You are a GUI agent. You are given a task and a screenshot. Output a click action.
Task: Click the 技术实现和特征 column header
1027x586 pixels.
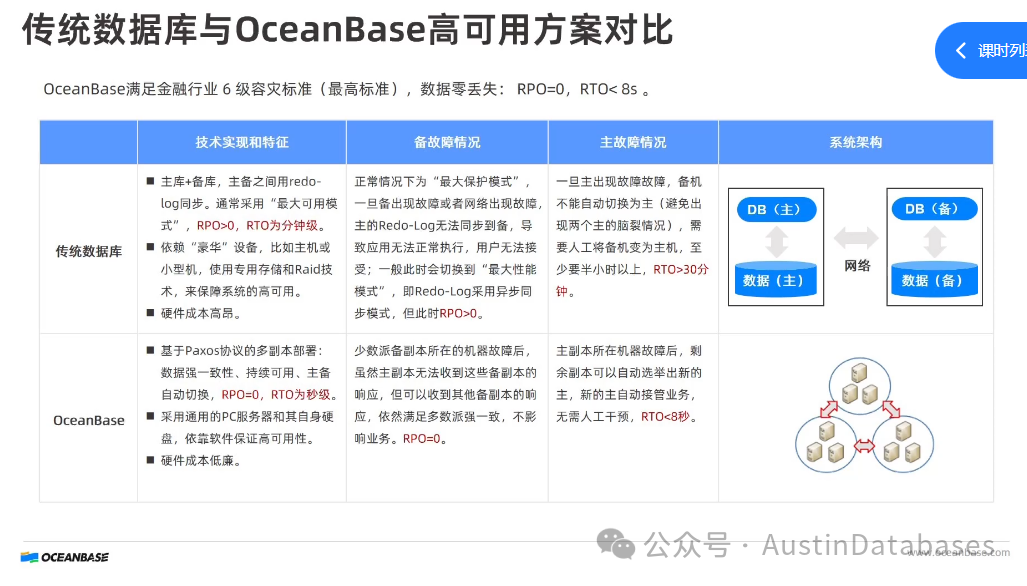pos(242,142)
